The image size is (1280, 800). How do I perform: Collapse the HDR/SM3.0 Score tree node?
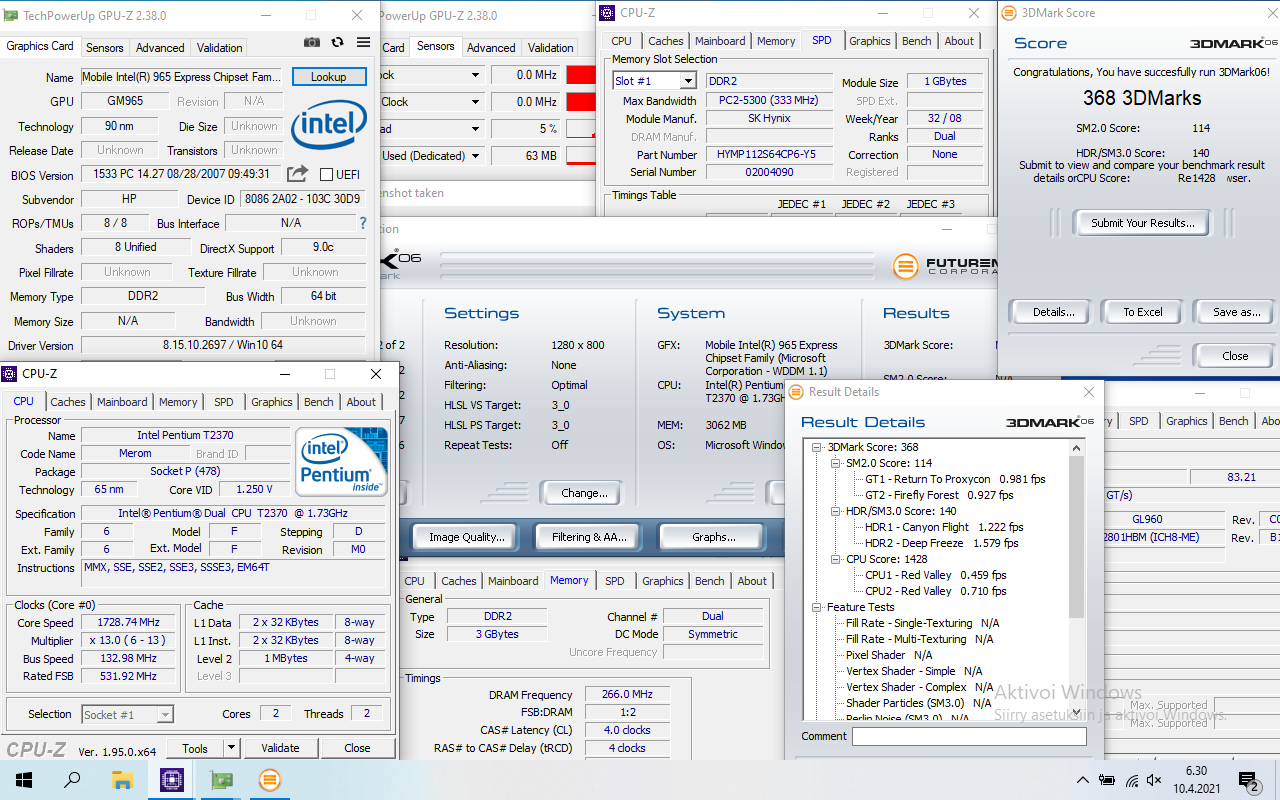tap(835, 511)
